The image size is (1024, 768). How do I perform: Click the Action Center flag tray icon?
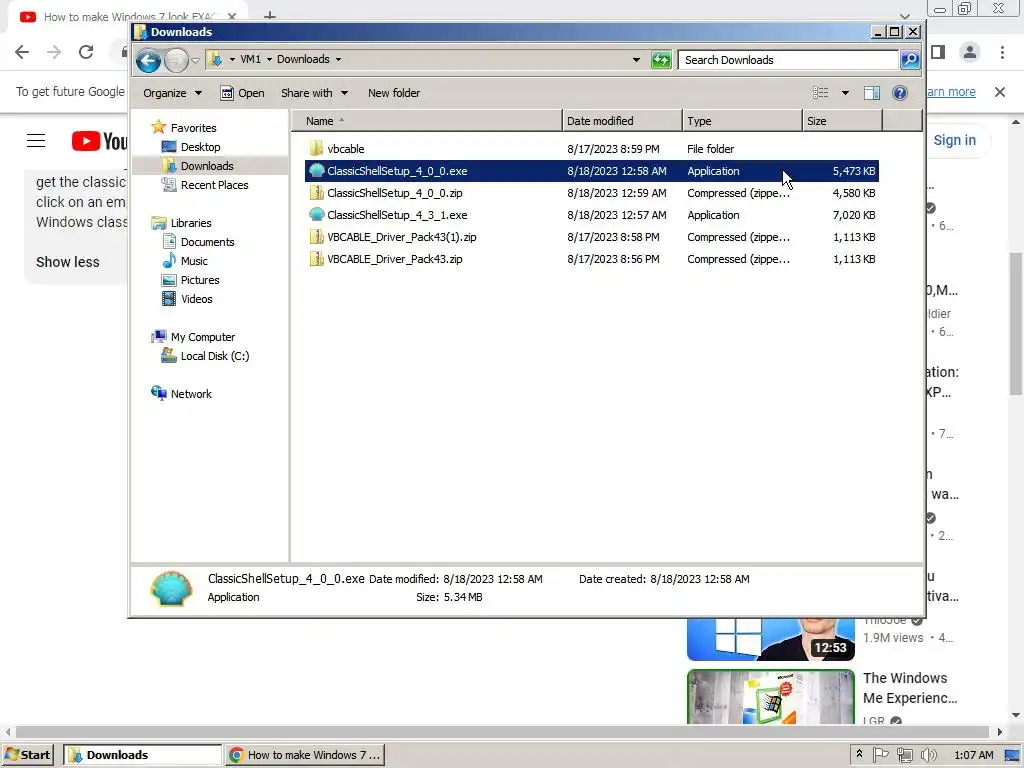coord(880,754)
